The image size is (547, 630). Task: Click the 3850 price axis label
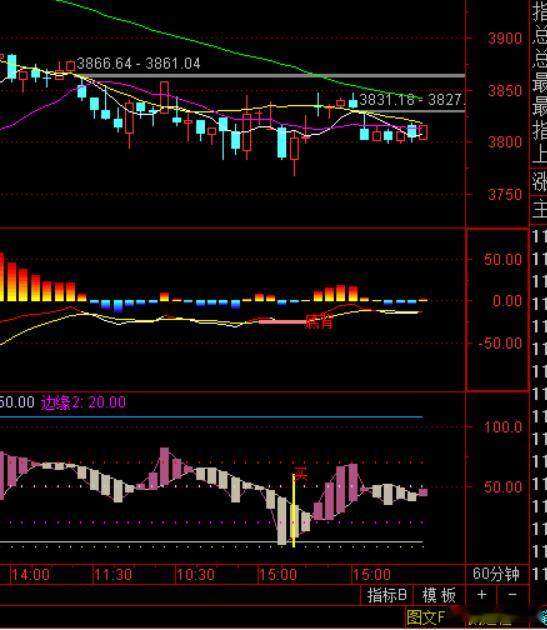click(505, 91)
